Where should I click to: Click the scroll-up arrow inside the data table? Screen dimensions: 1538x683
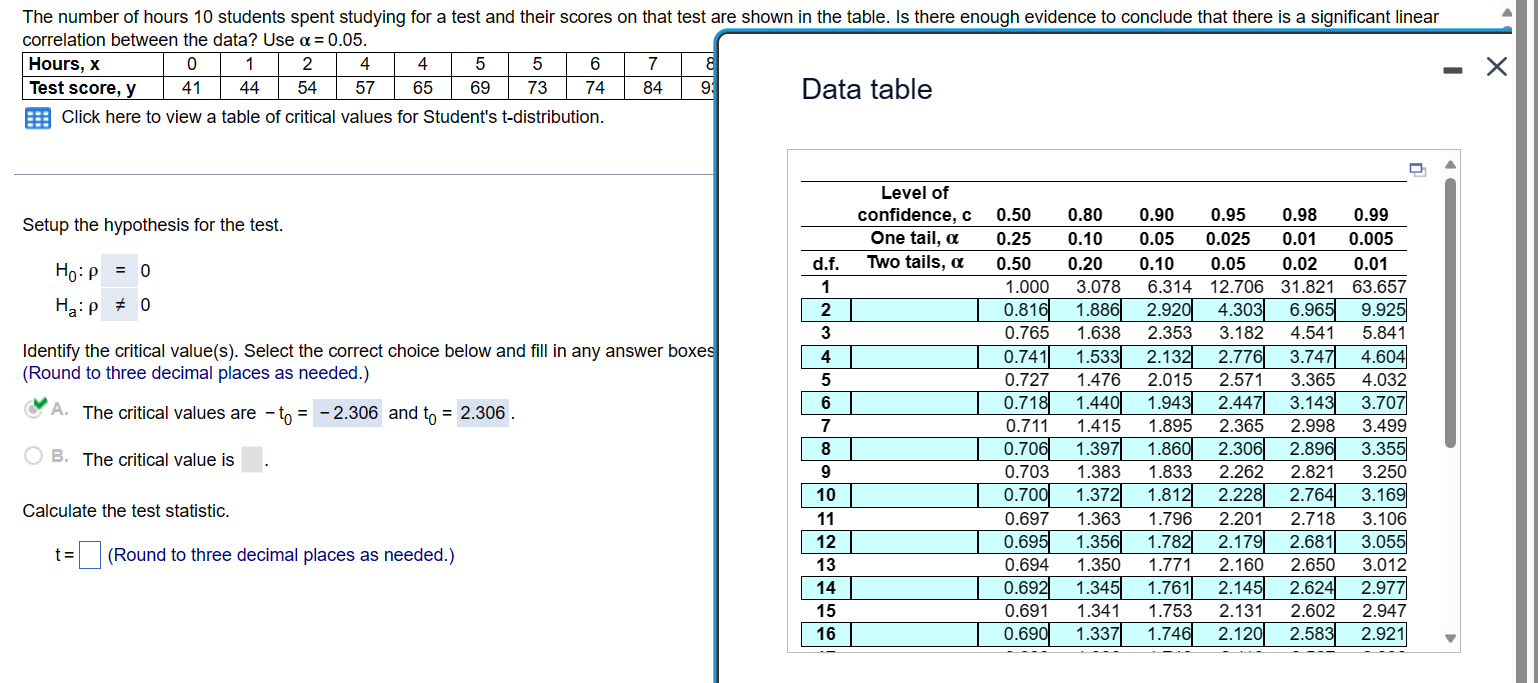coord(1449,164)
